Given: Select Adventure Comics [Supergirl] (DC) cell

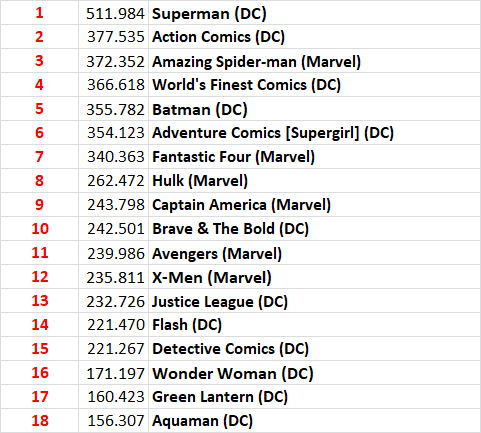Looking at the screenshot, I should 314,133.
